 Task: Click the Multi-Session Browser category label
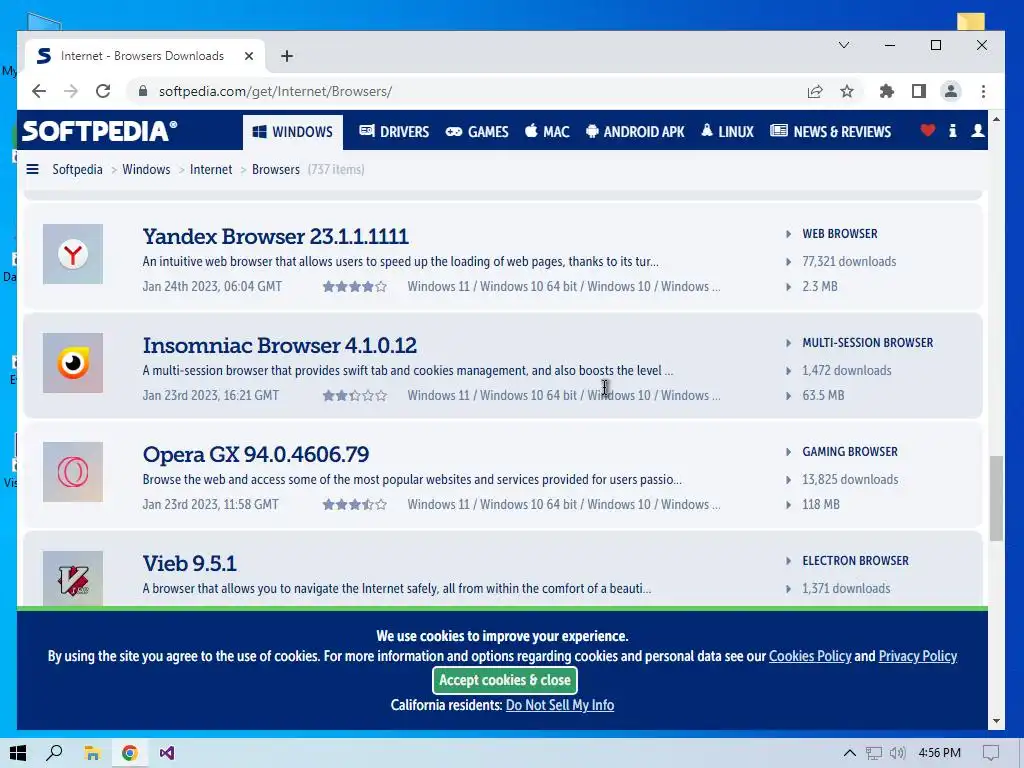[867, 343]
